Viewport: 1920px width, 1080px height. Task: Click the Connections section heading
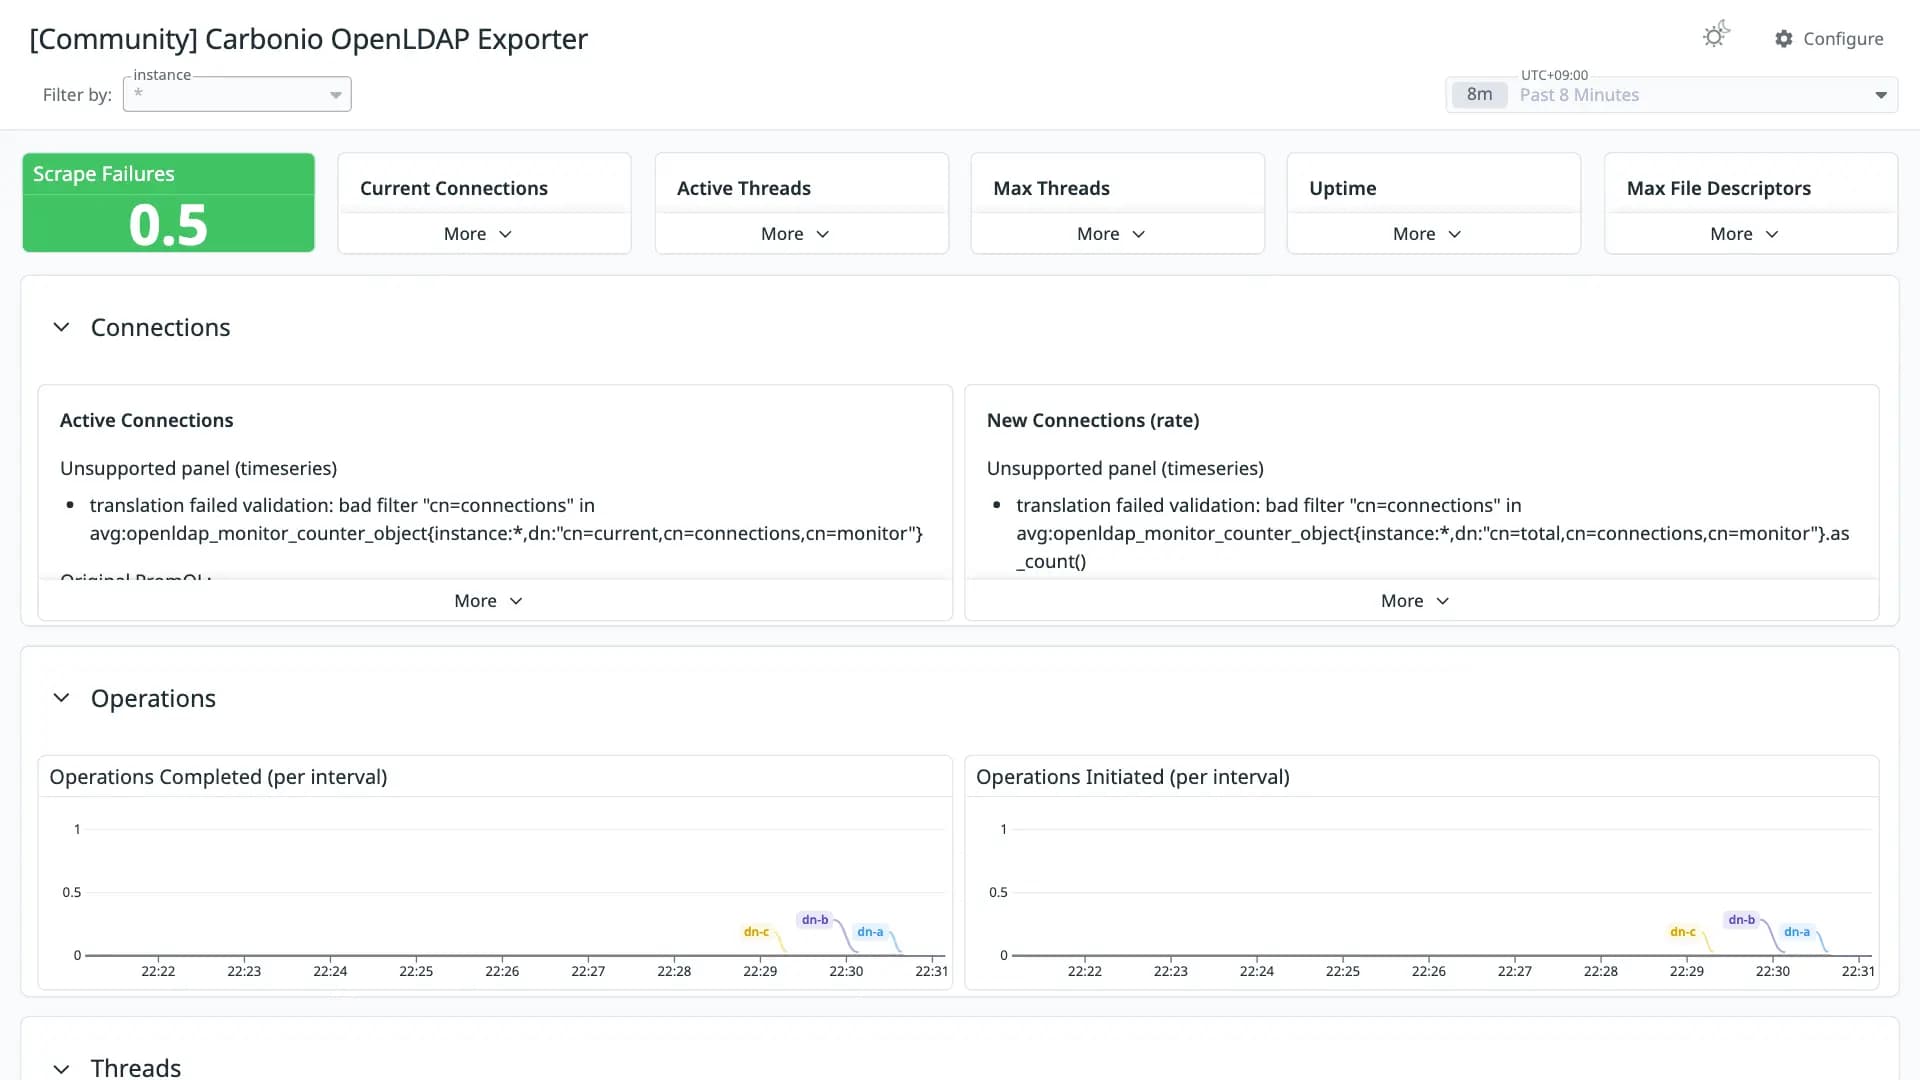160,328
